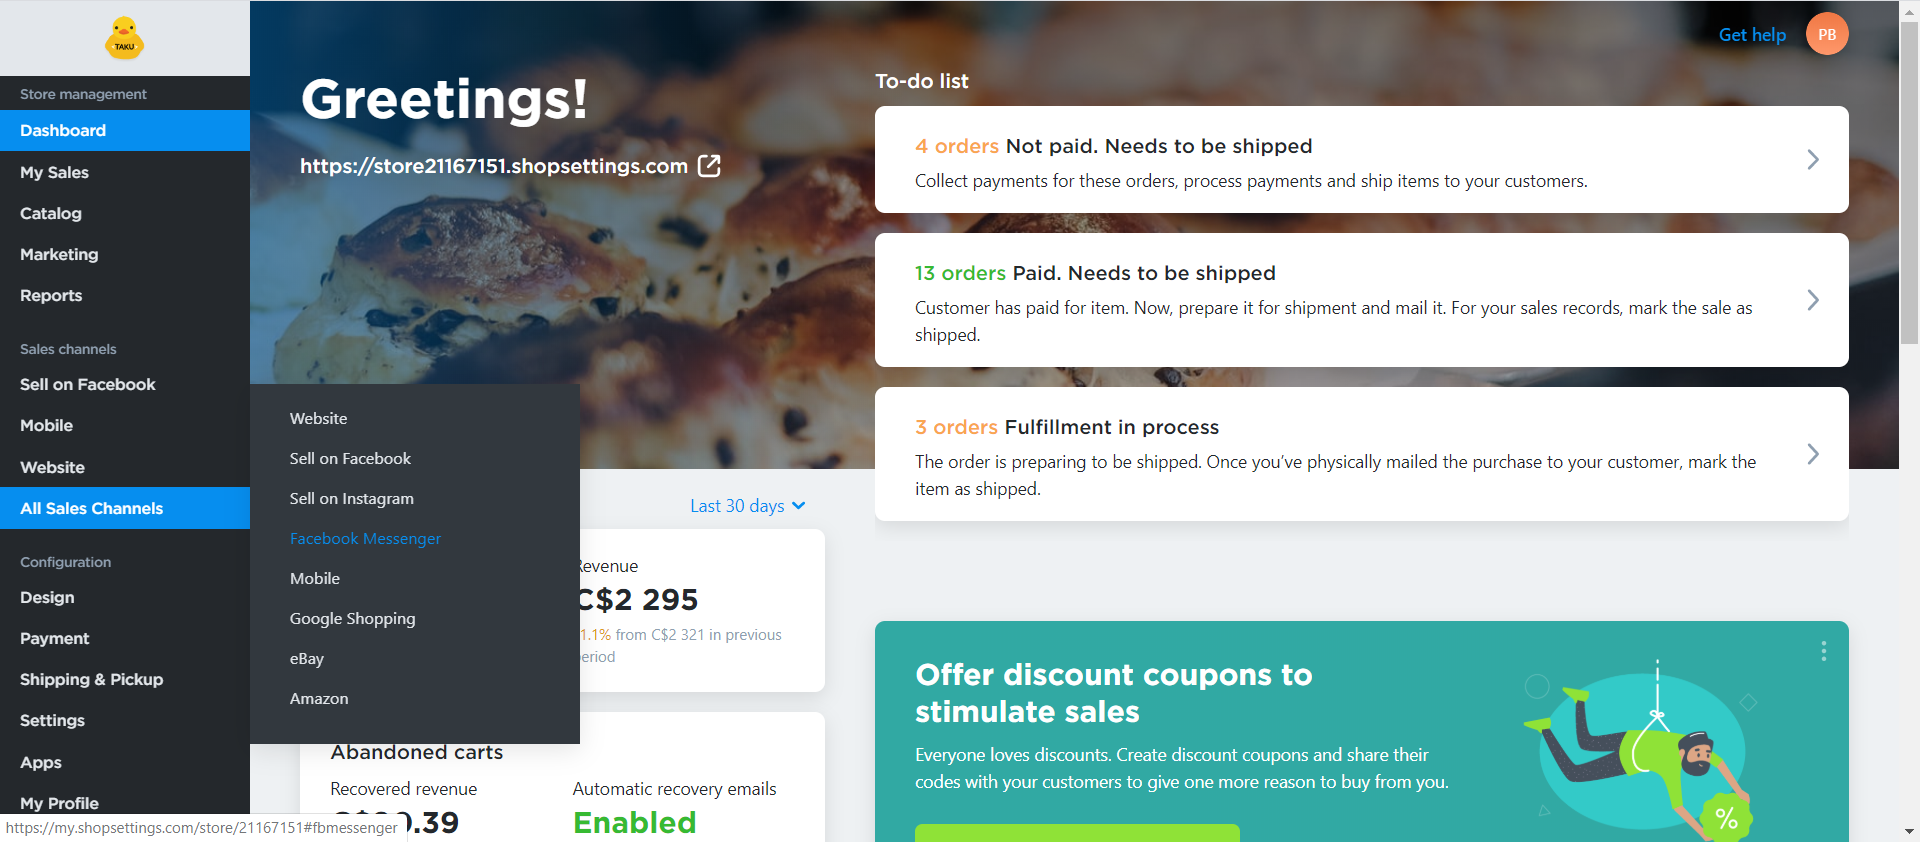Go to My Sales in sidebar

click(54, 172)
